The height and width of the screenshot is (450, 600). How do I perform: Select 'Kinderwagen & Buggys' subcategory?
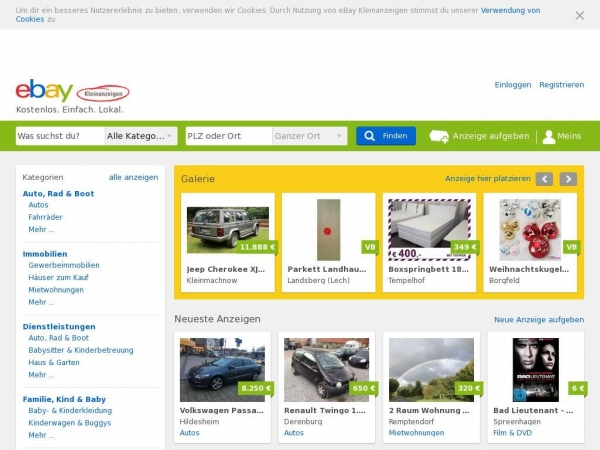70,423
